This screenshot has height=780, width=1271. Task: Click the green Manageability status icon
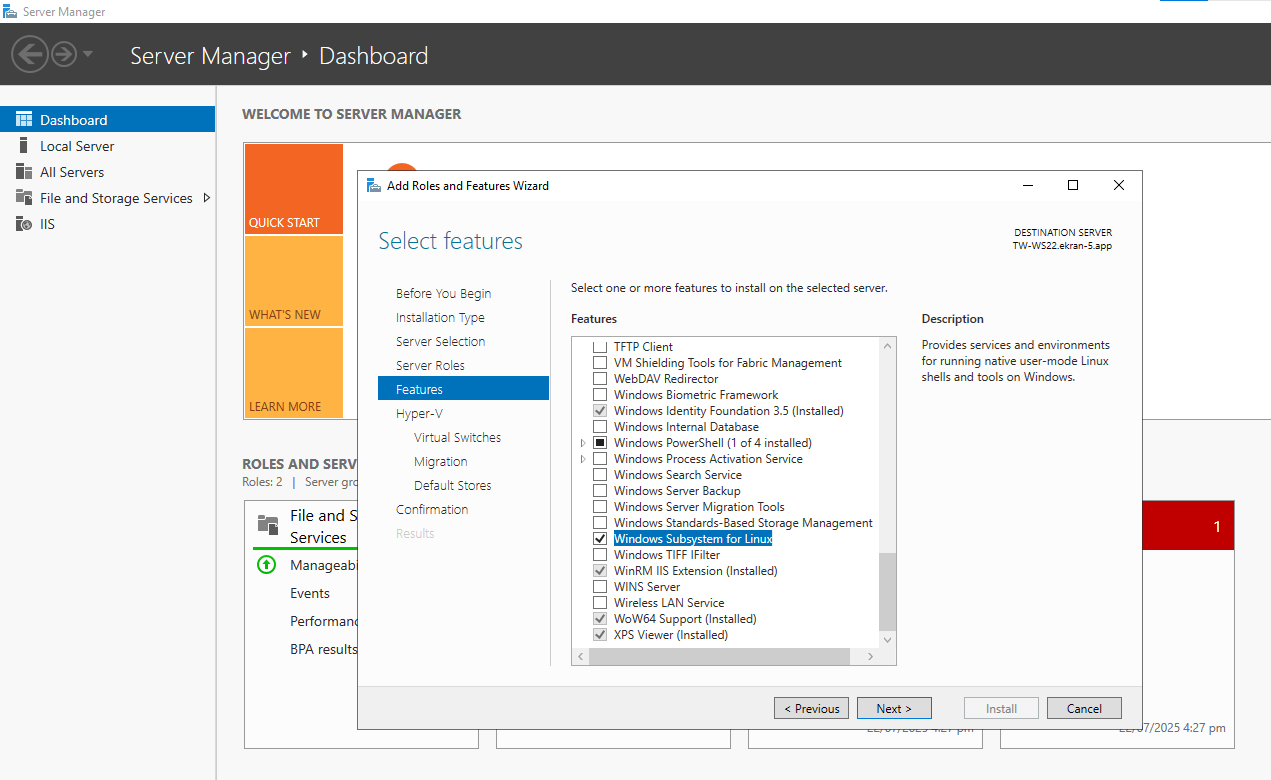(266, 565)
